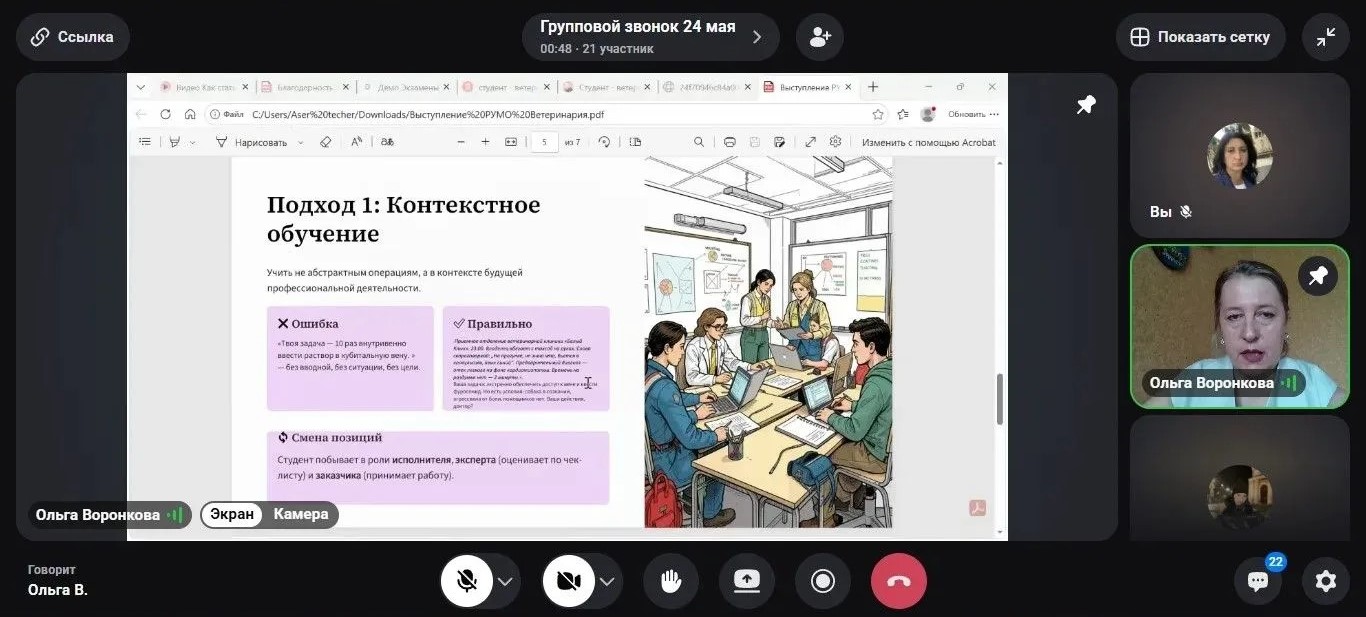Copy the call link via Ссылка button

(x=72, y=37)
